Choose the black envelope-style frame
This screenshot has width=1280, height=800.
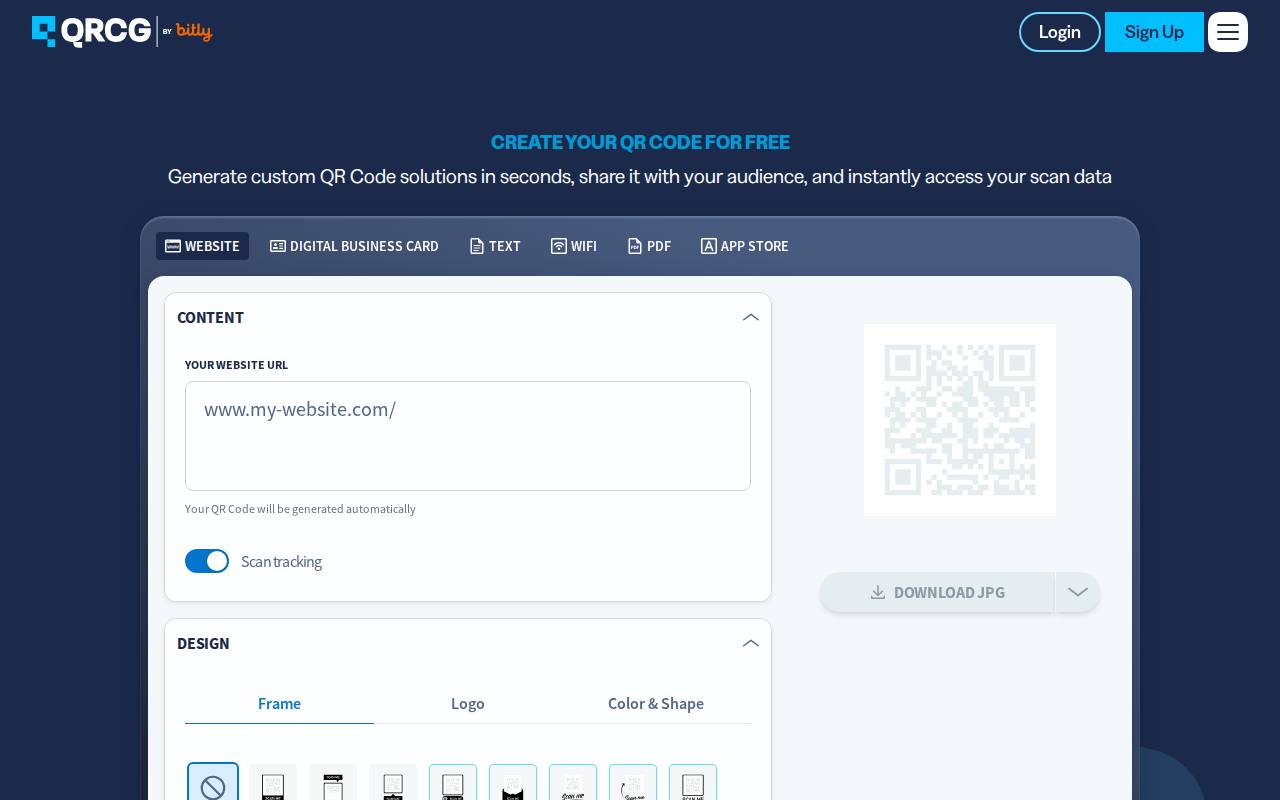(513, 783)
